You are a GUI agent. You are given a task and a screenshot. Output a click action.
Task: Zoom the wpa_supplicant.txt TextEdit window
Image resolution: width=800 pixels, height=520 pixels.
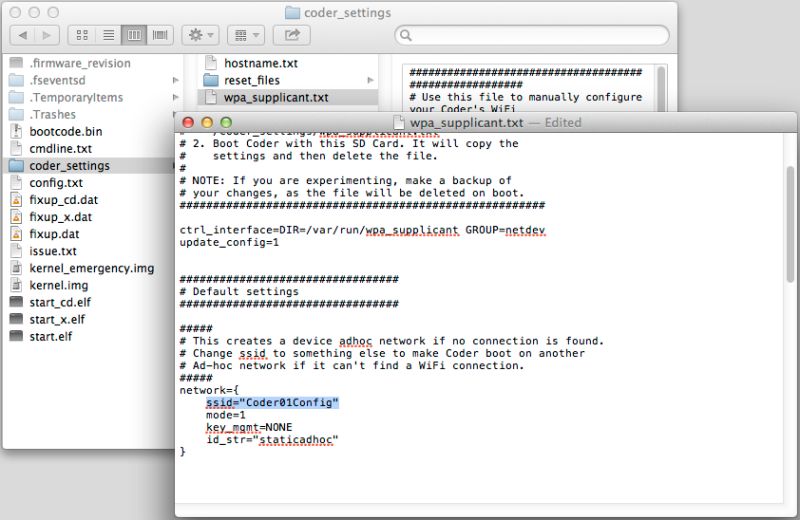(x=226, y=122)
